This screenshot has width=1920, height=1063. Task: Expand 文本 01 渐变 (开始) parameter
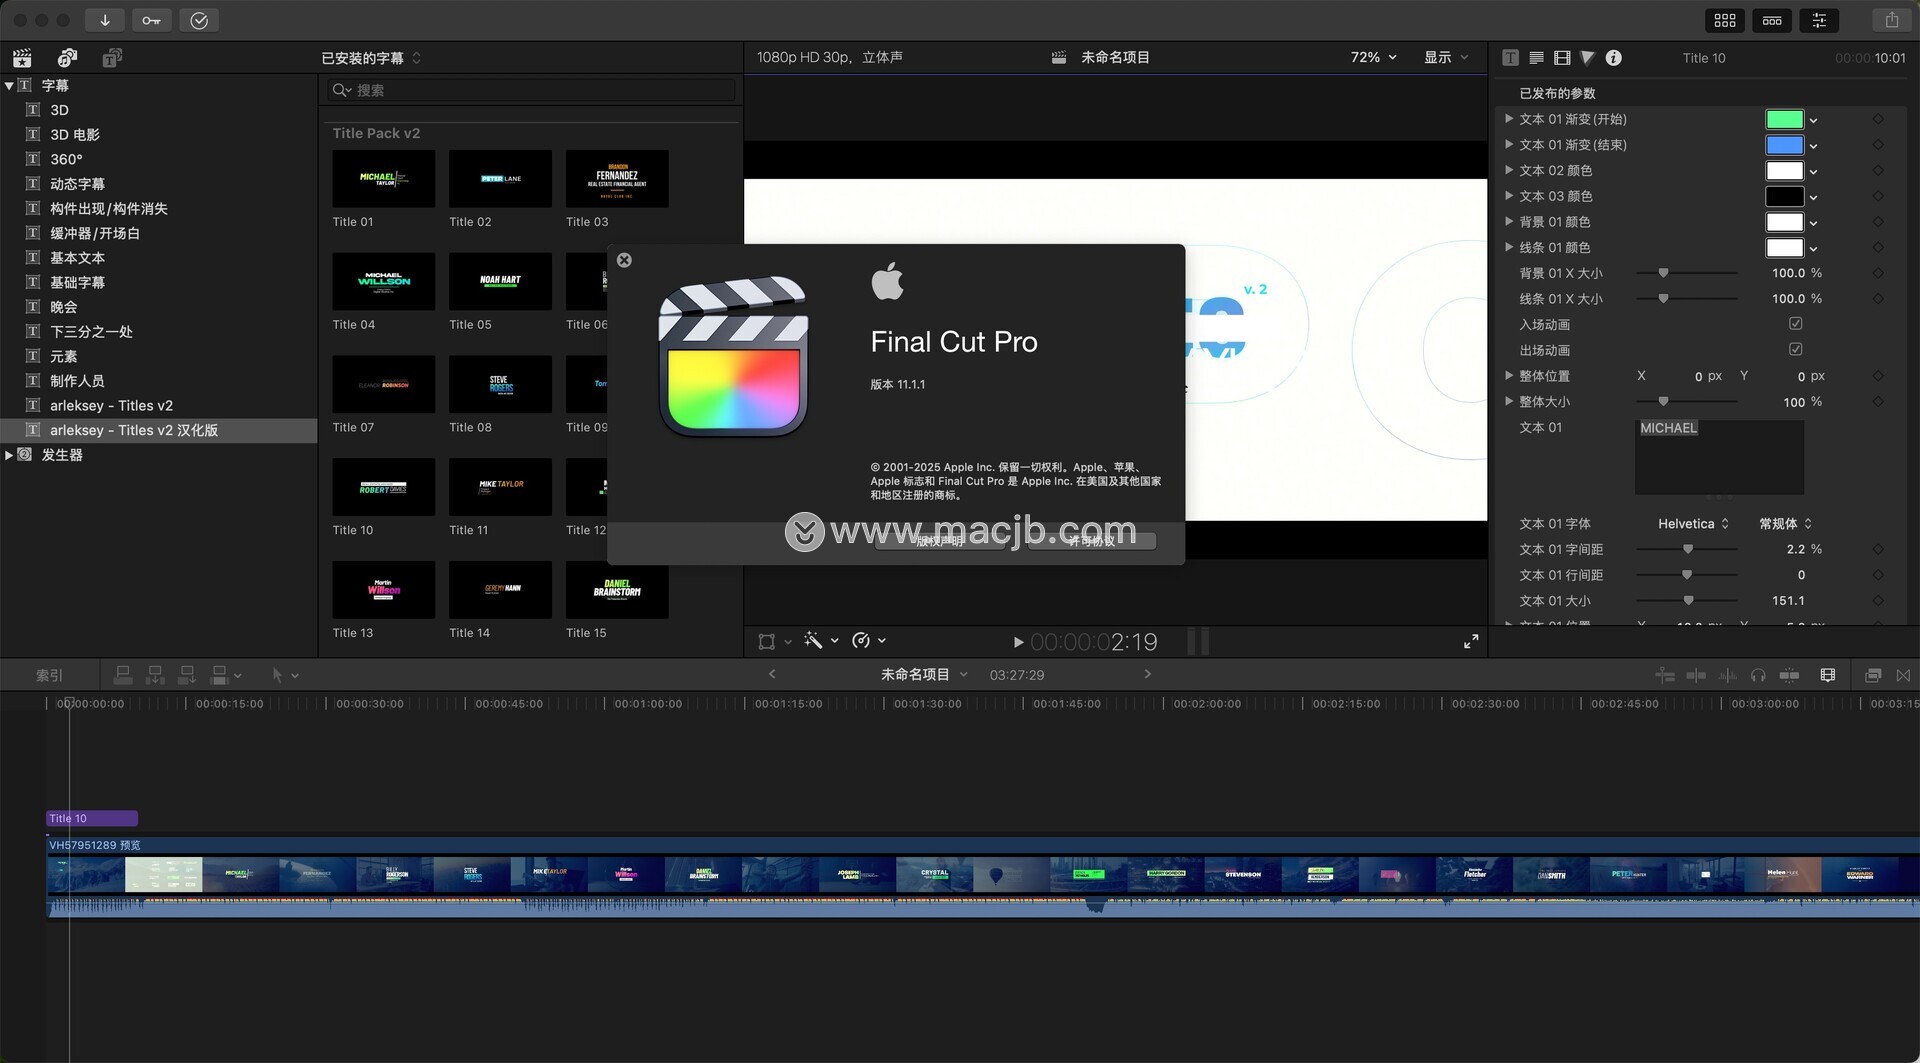[x=1509, y=119]
